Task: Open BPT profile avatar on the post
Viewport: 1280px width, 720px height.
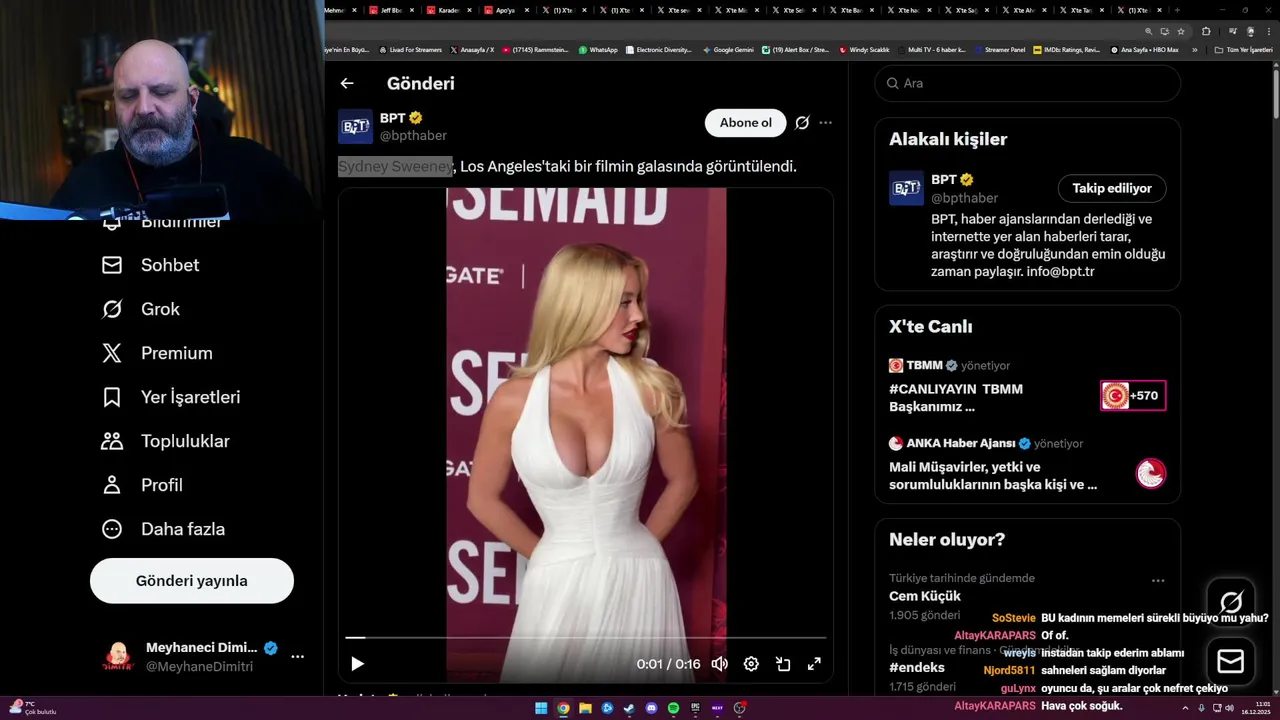Action: [x=355, y=126]
